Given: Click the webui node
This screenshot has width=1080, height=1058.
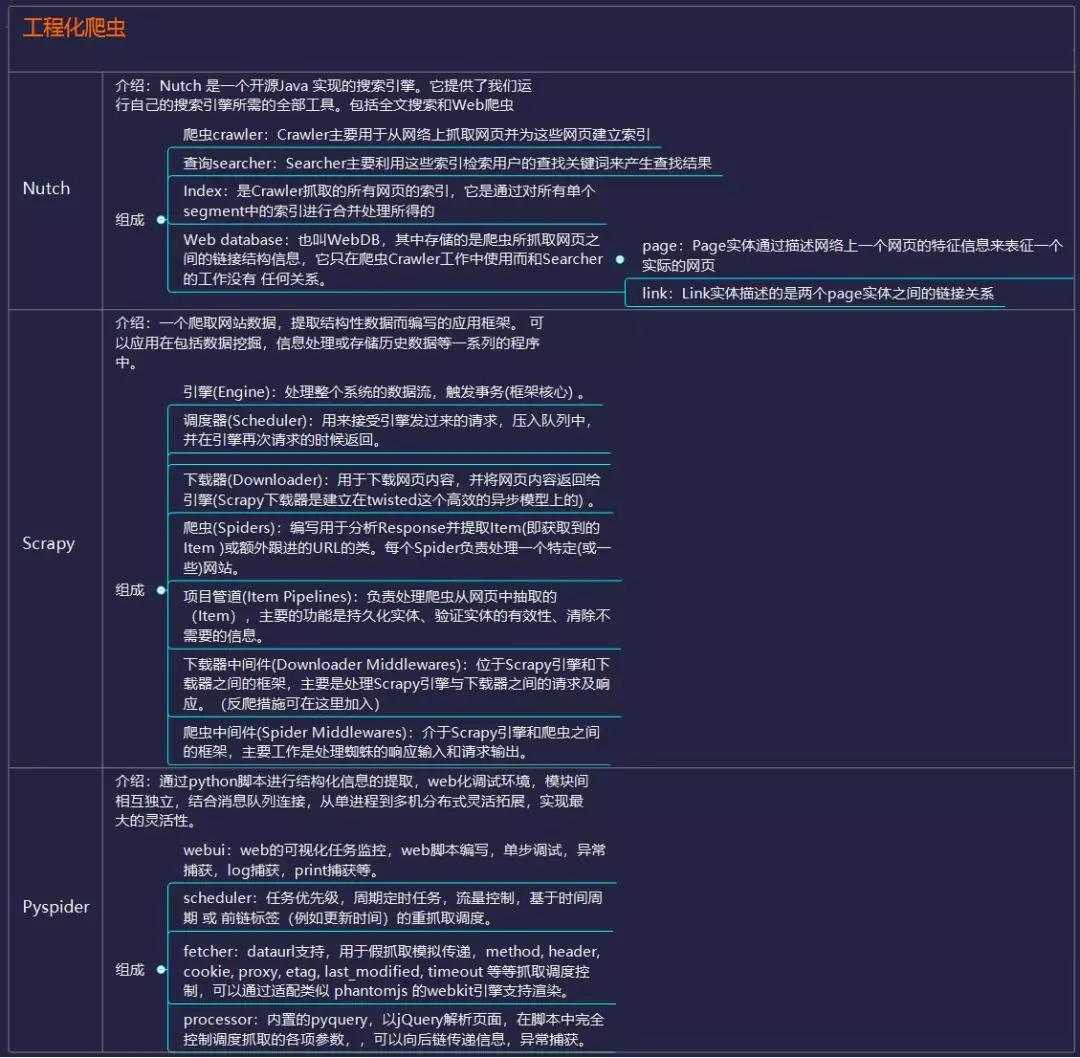Looking at the screenshot, I should (x=394, y=860).
